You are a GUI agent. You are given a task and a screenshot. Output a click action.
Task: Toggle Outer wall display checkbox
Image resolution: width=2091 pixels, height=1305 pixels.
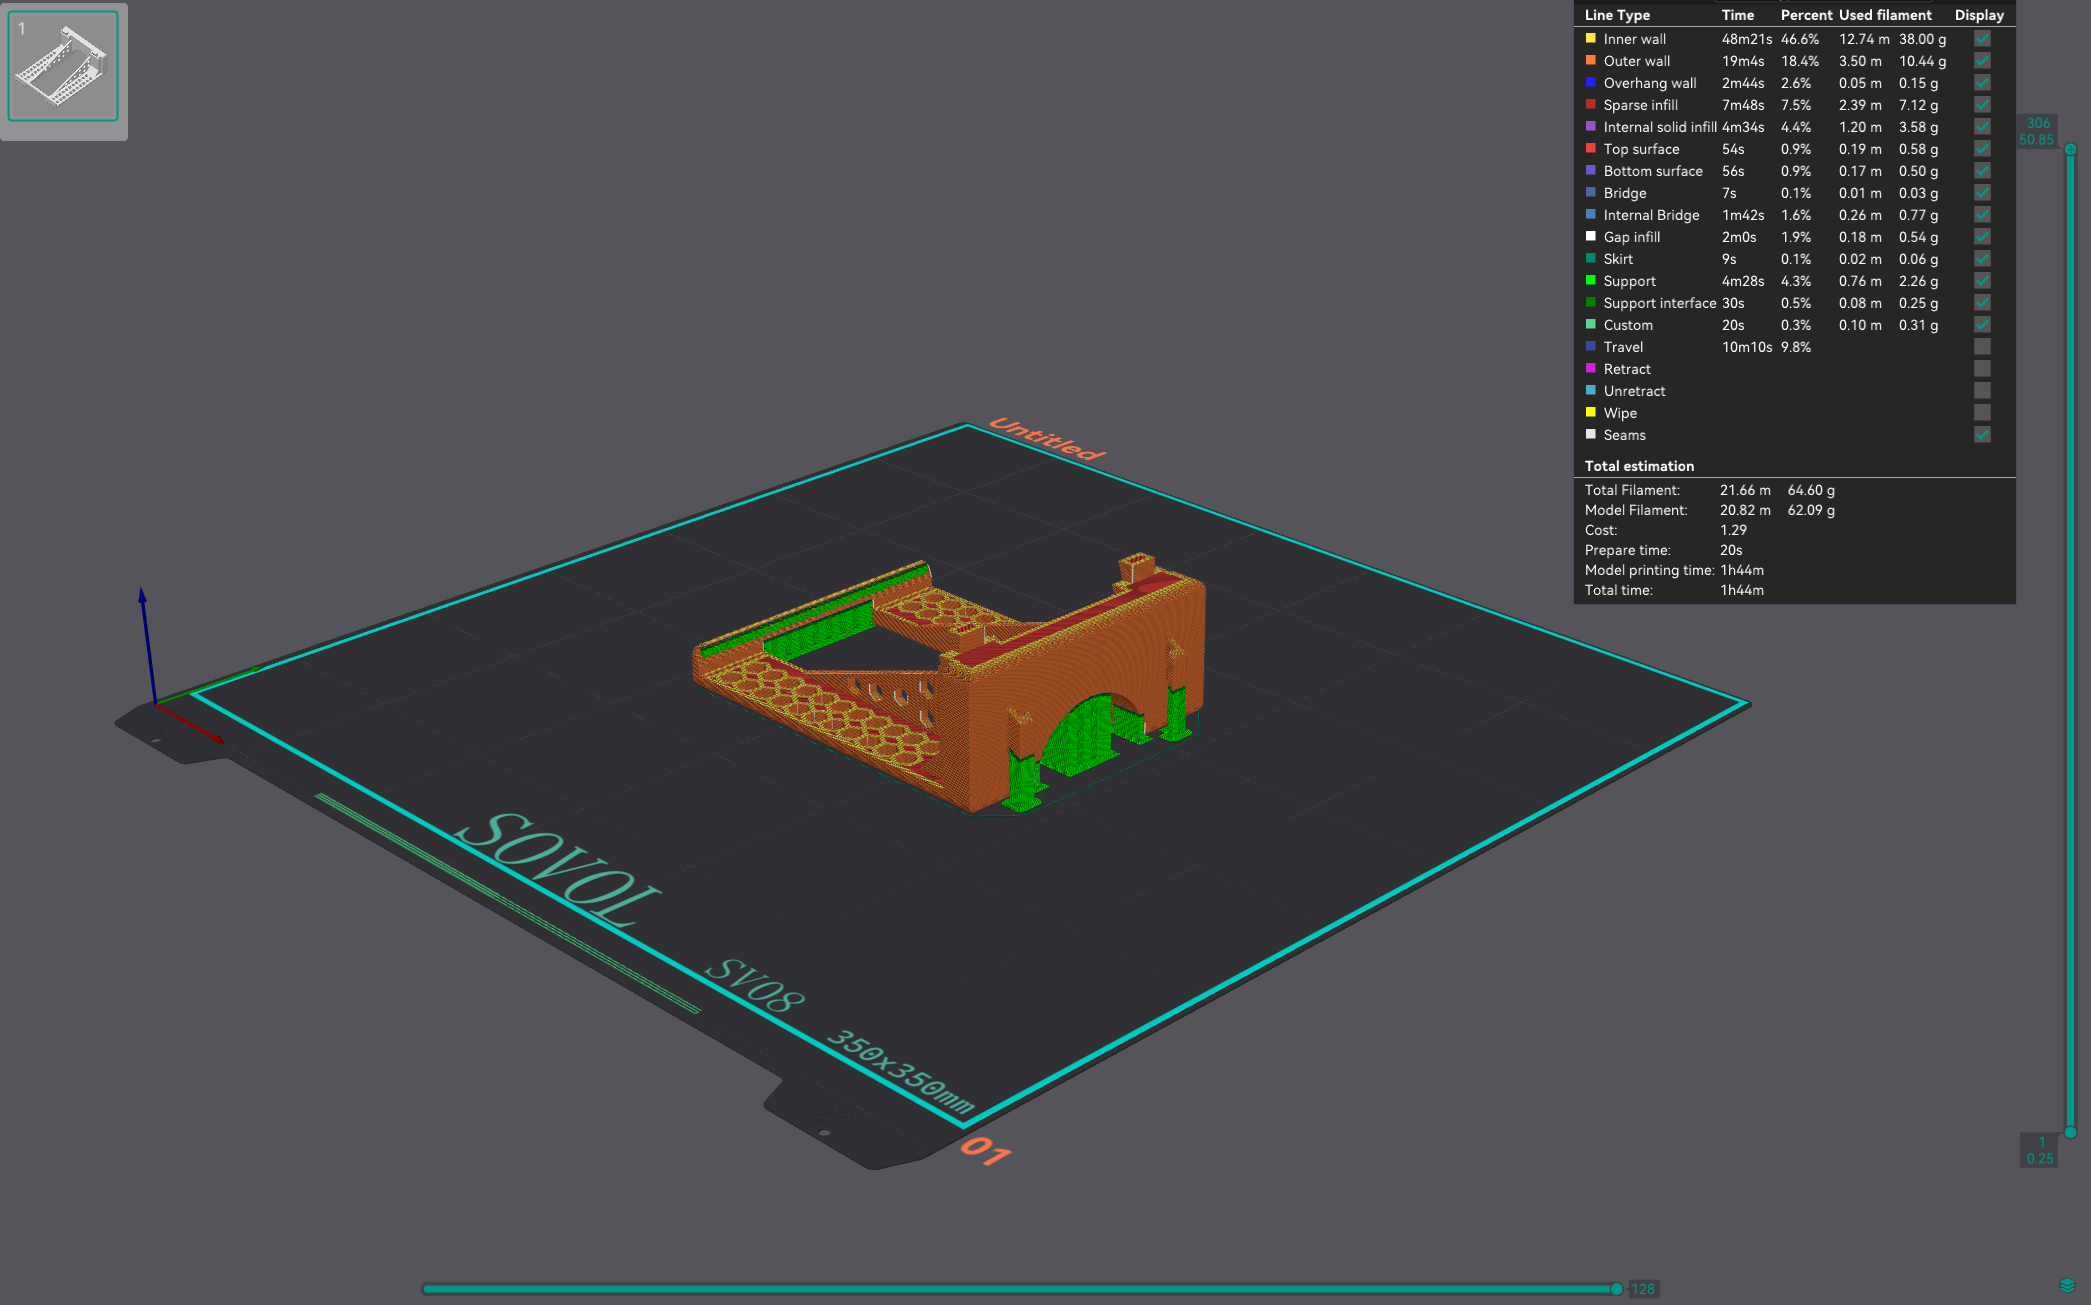(x=1982, y=61)
